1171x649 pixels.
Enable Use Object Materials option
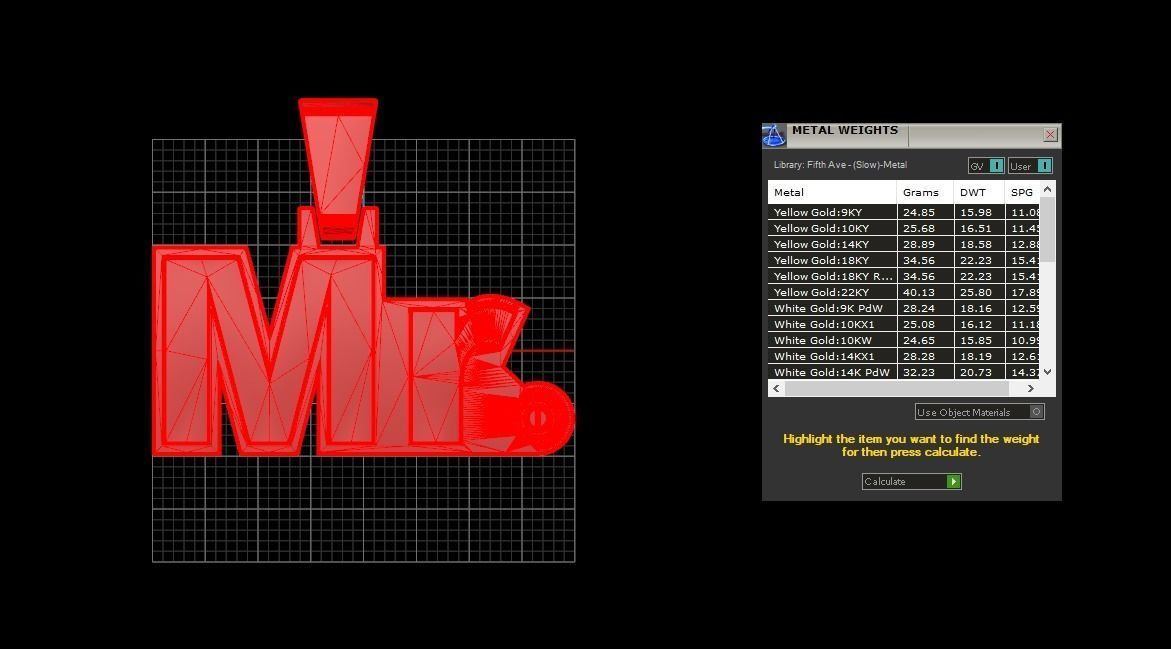tap(979, 412)
